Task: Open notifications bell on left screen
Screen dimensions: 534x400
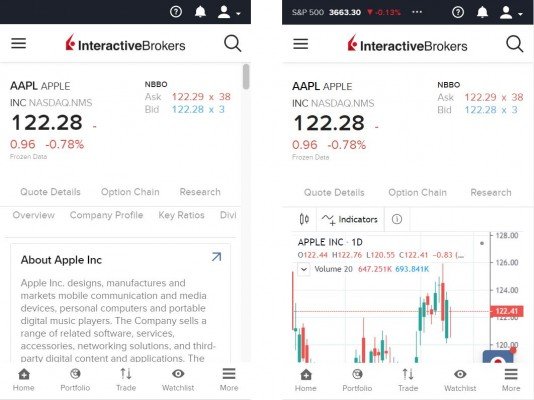Action: point(200,12)
